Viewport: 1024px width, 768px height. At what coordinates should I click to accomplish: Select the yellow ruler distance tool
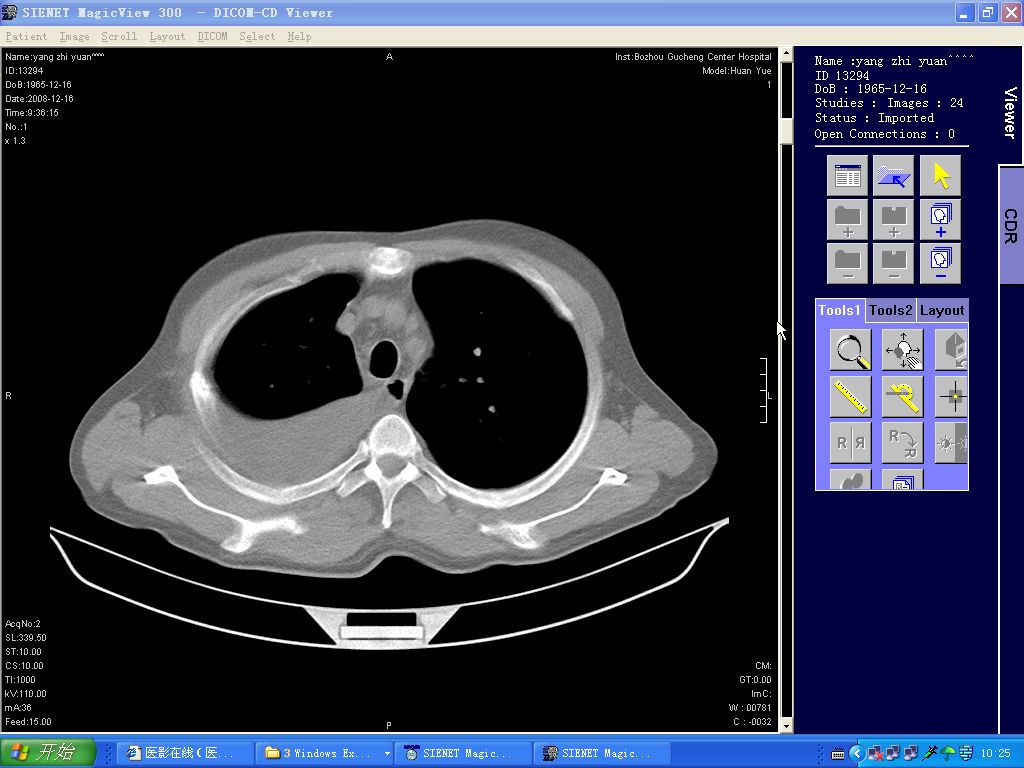click(x=850, y=396)
